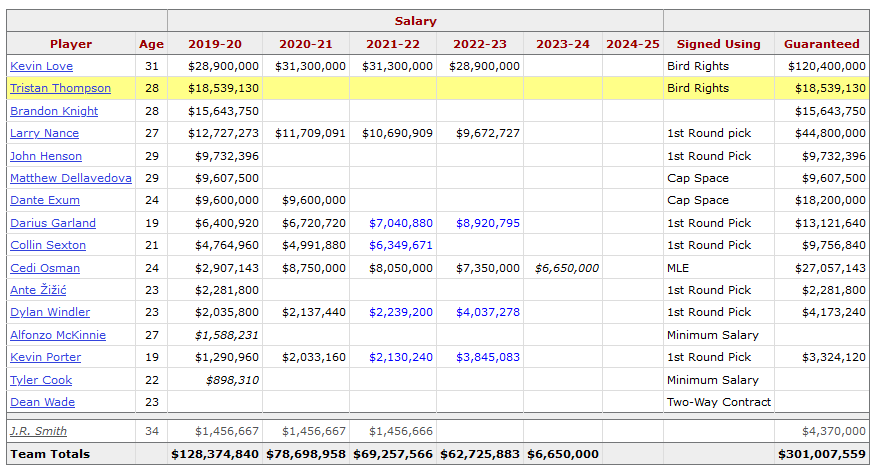Sort by Player column header
Screen dimensions: 883x473
71,44
